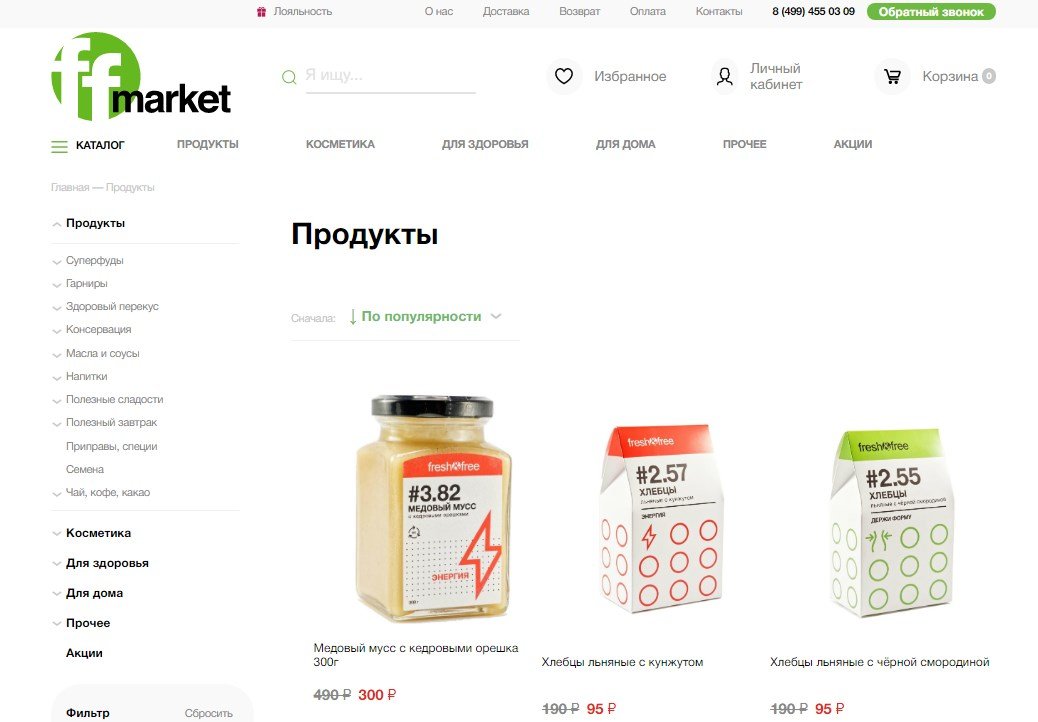
Task: Collapse the Продукты sidebar section
Action: pyautogui.click(x=57, y=224)
